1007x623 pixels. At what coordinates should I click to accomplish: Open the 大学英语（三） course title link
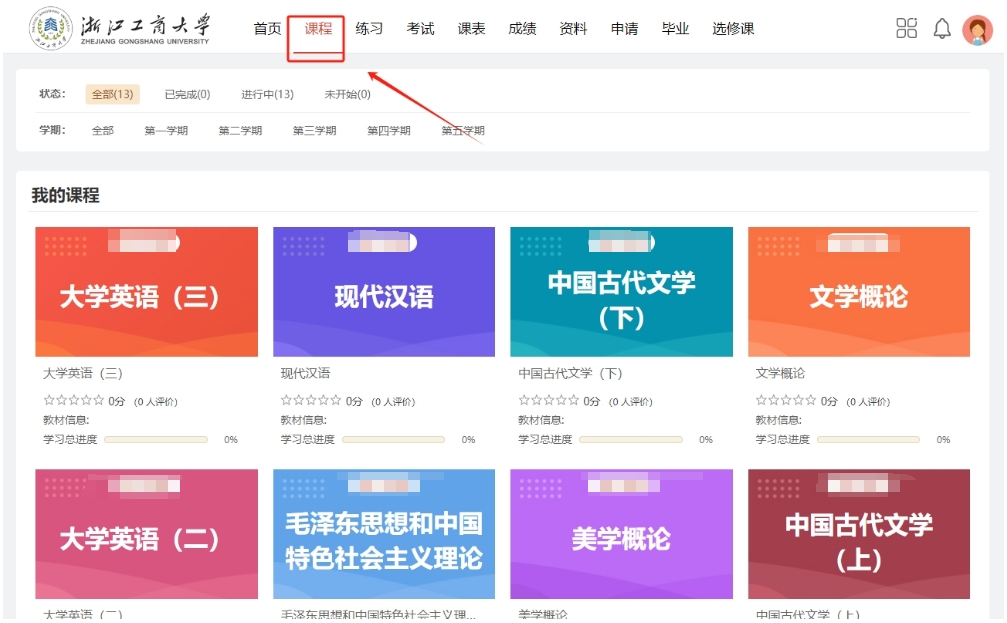tap(82, 374)
